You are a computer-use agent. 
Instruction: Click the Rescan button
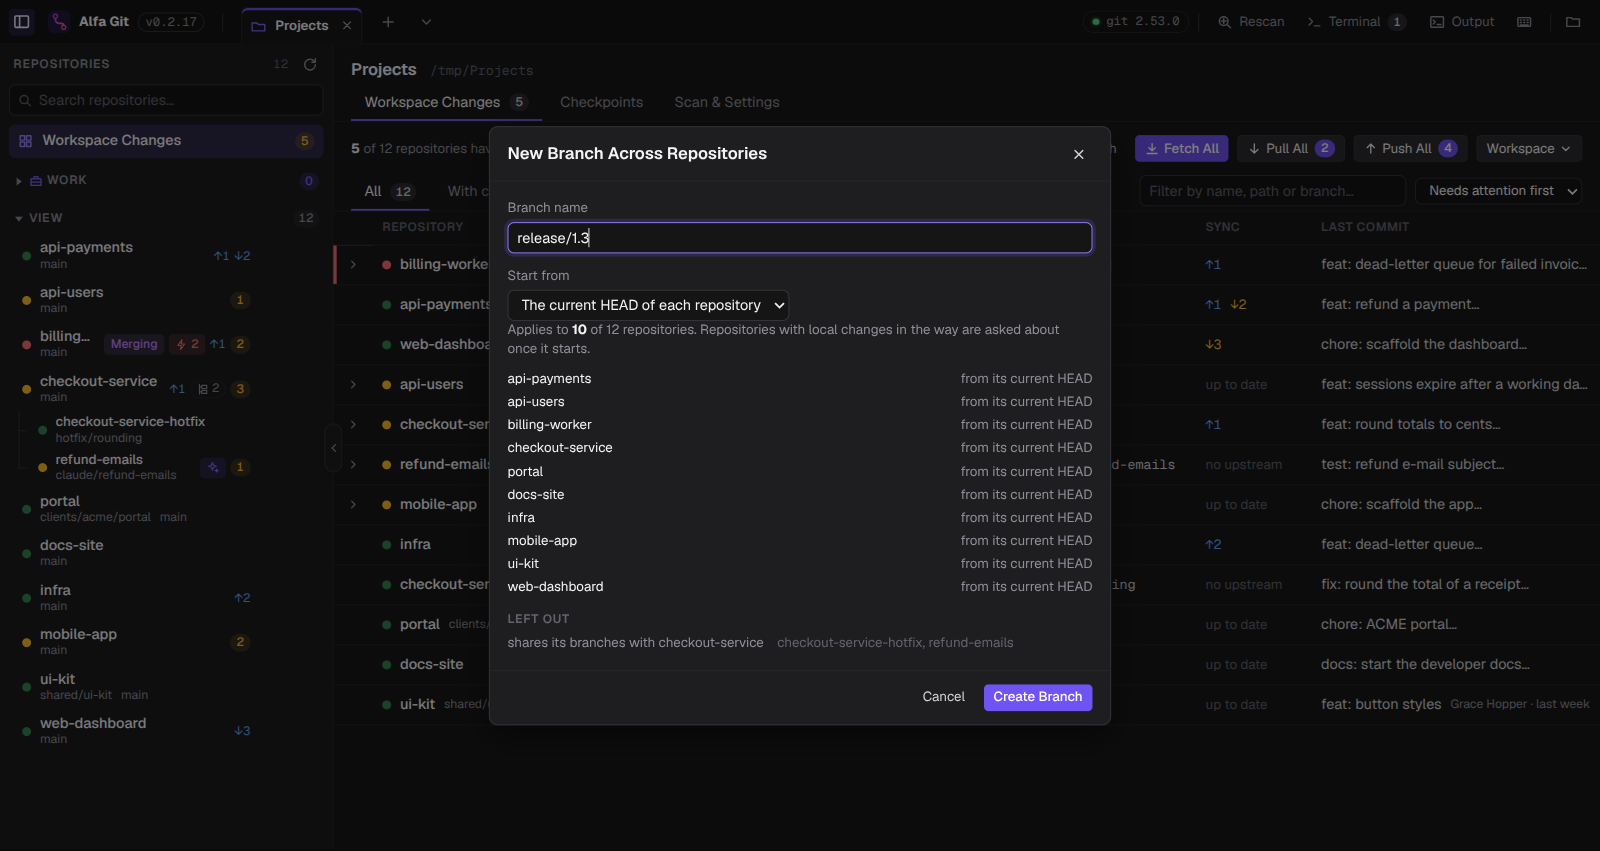coord(1251,21)
